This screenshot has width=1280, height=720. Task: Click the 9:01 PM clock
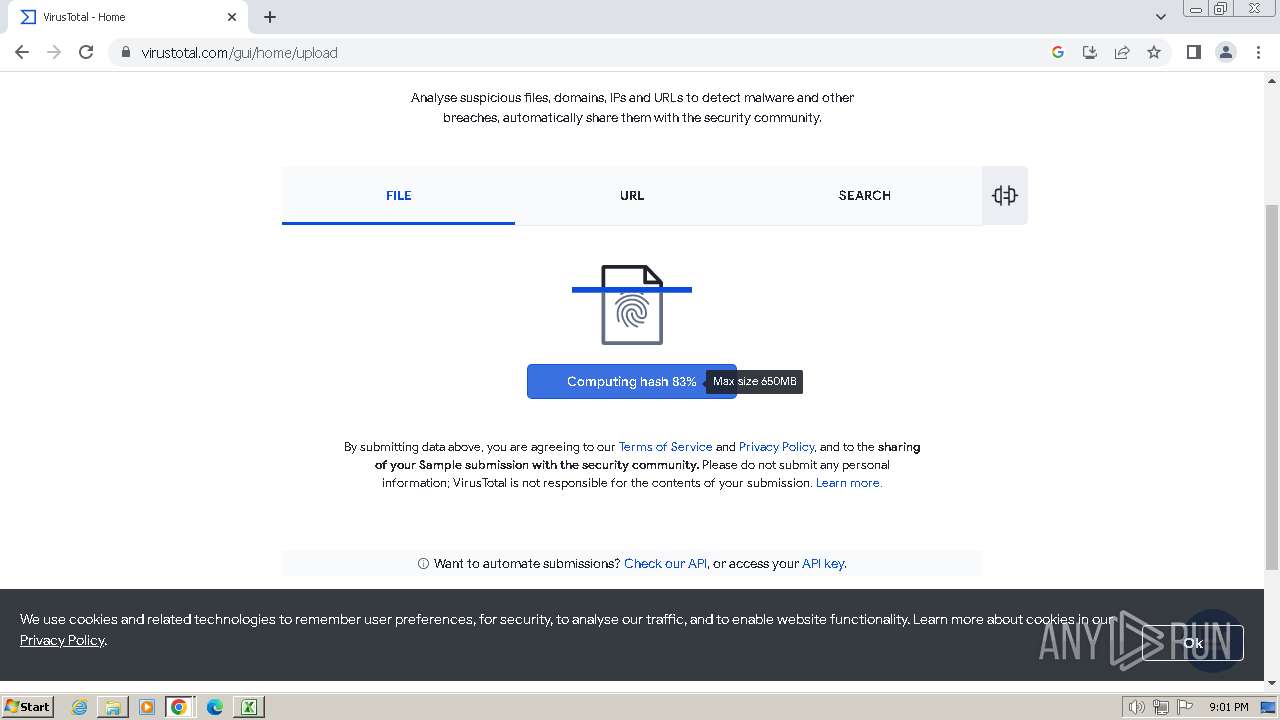click(1229, 707)
